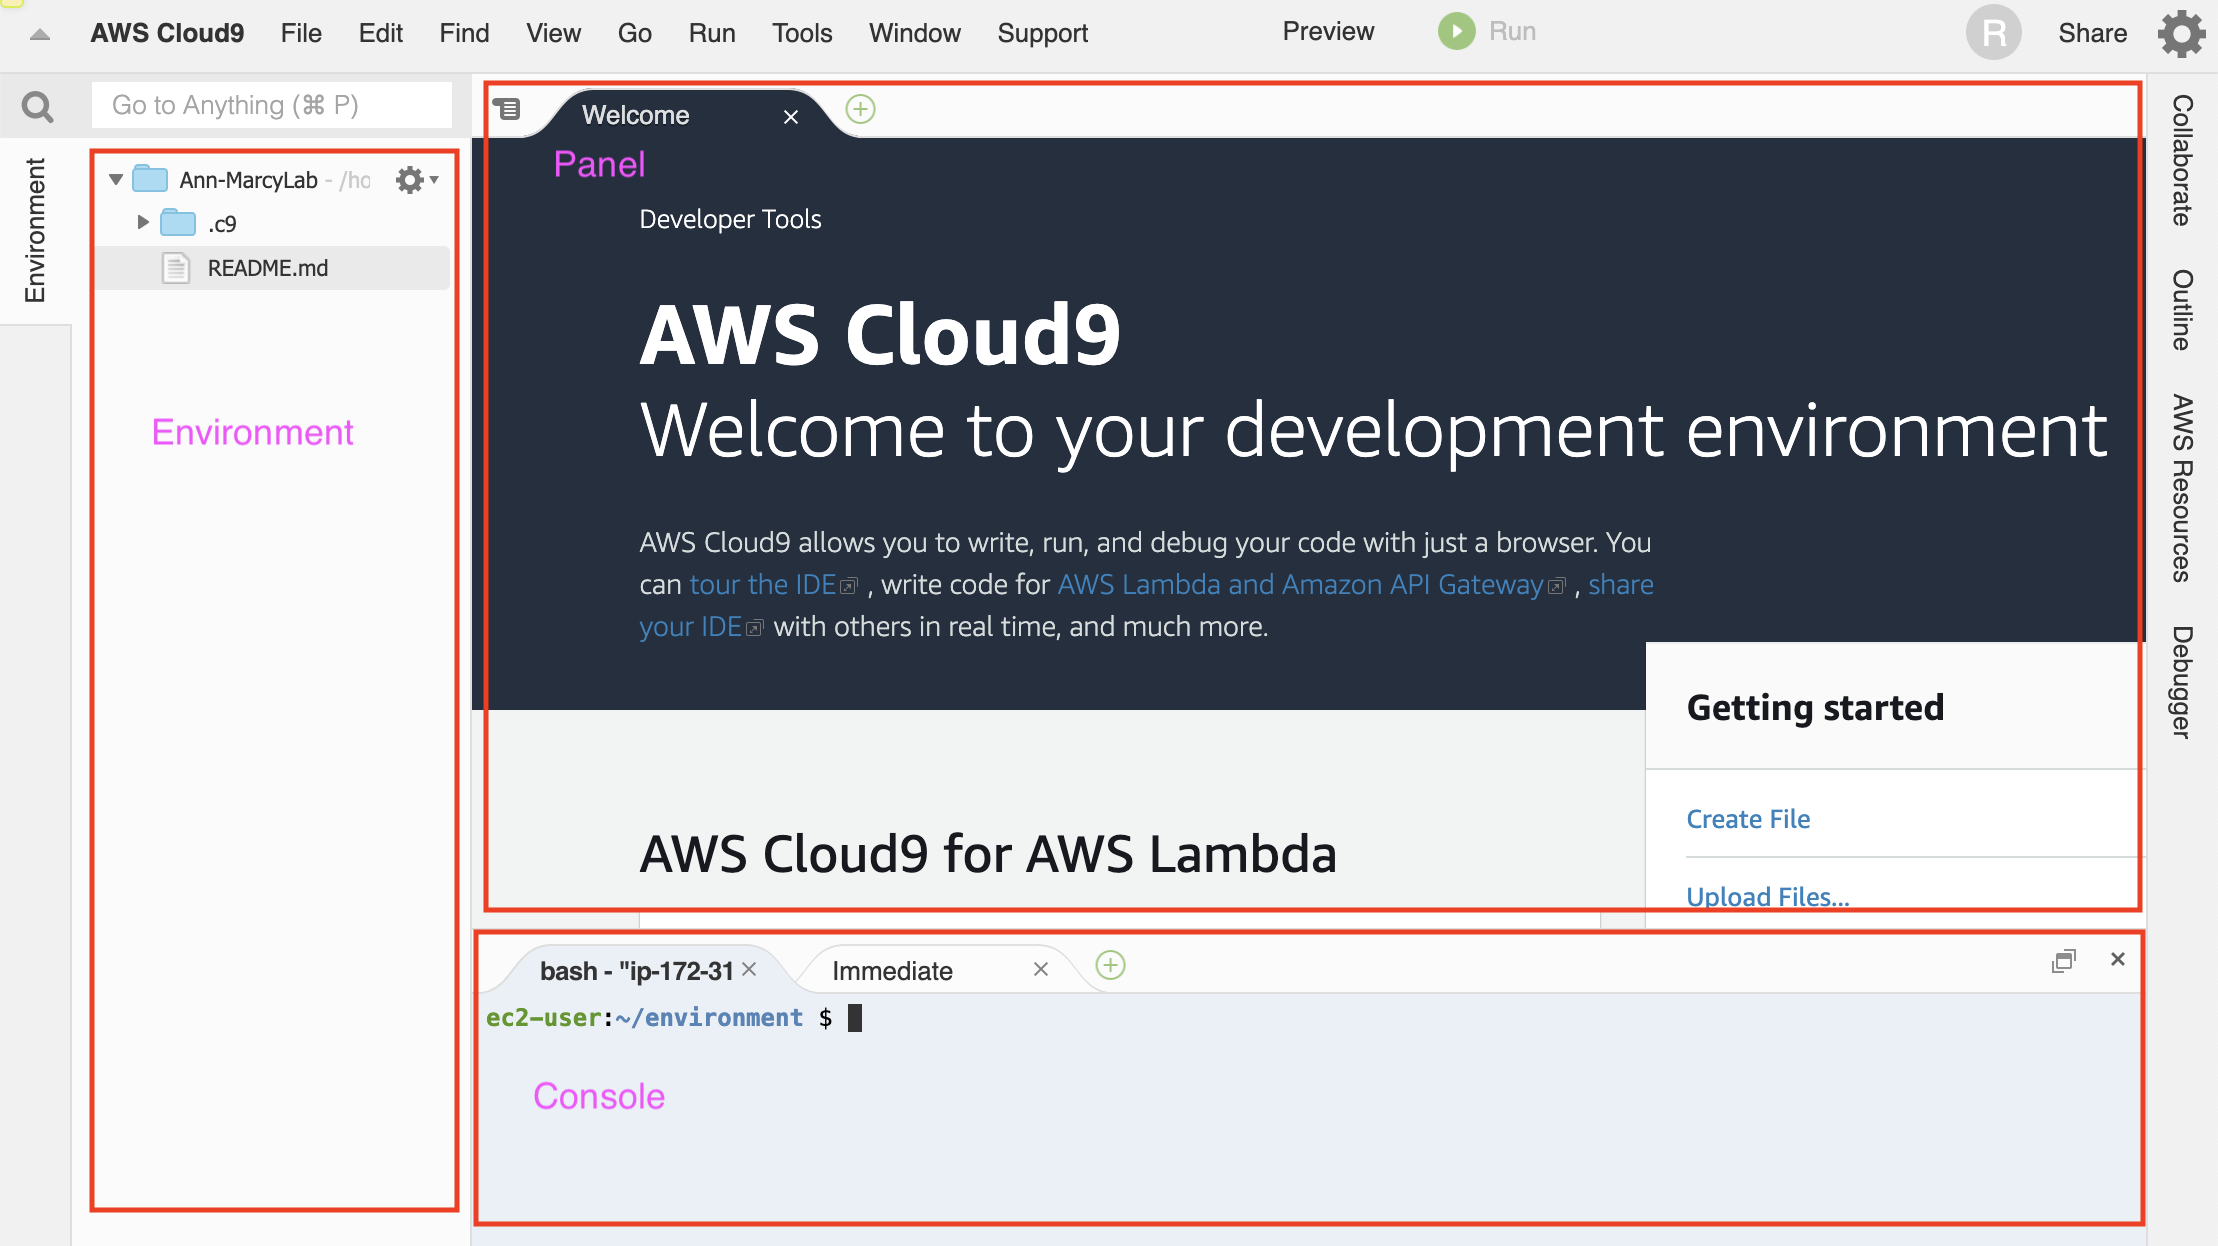This screenshot has width=2218, height=1246.
Task: Open the tour the IDE link
Action: [x=762, y=584]
